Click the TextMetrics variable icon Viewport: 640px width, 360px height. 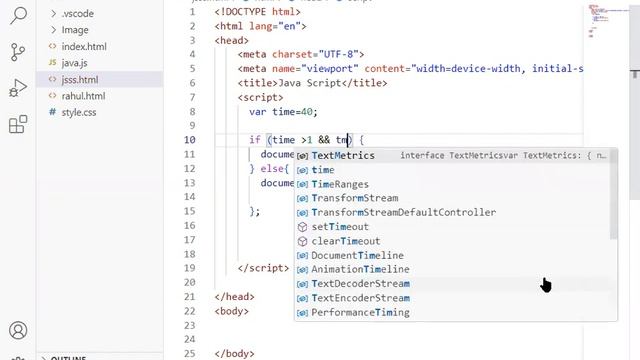pos(302,156)
